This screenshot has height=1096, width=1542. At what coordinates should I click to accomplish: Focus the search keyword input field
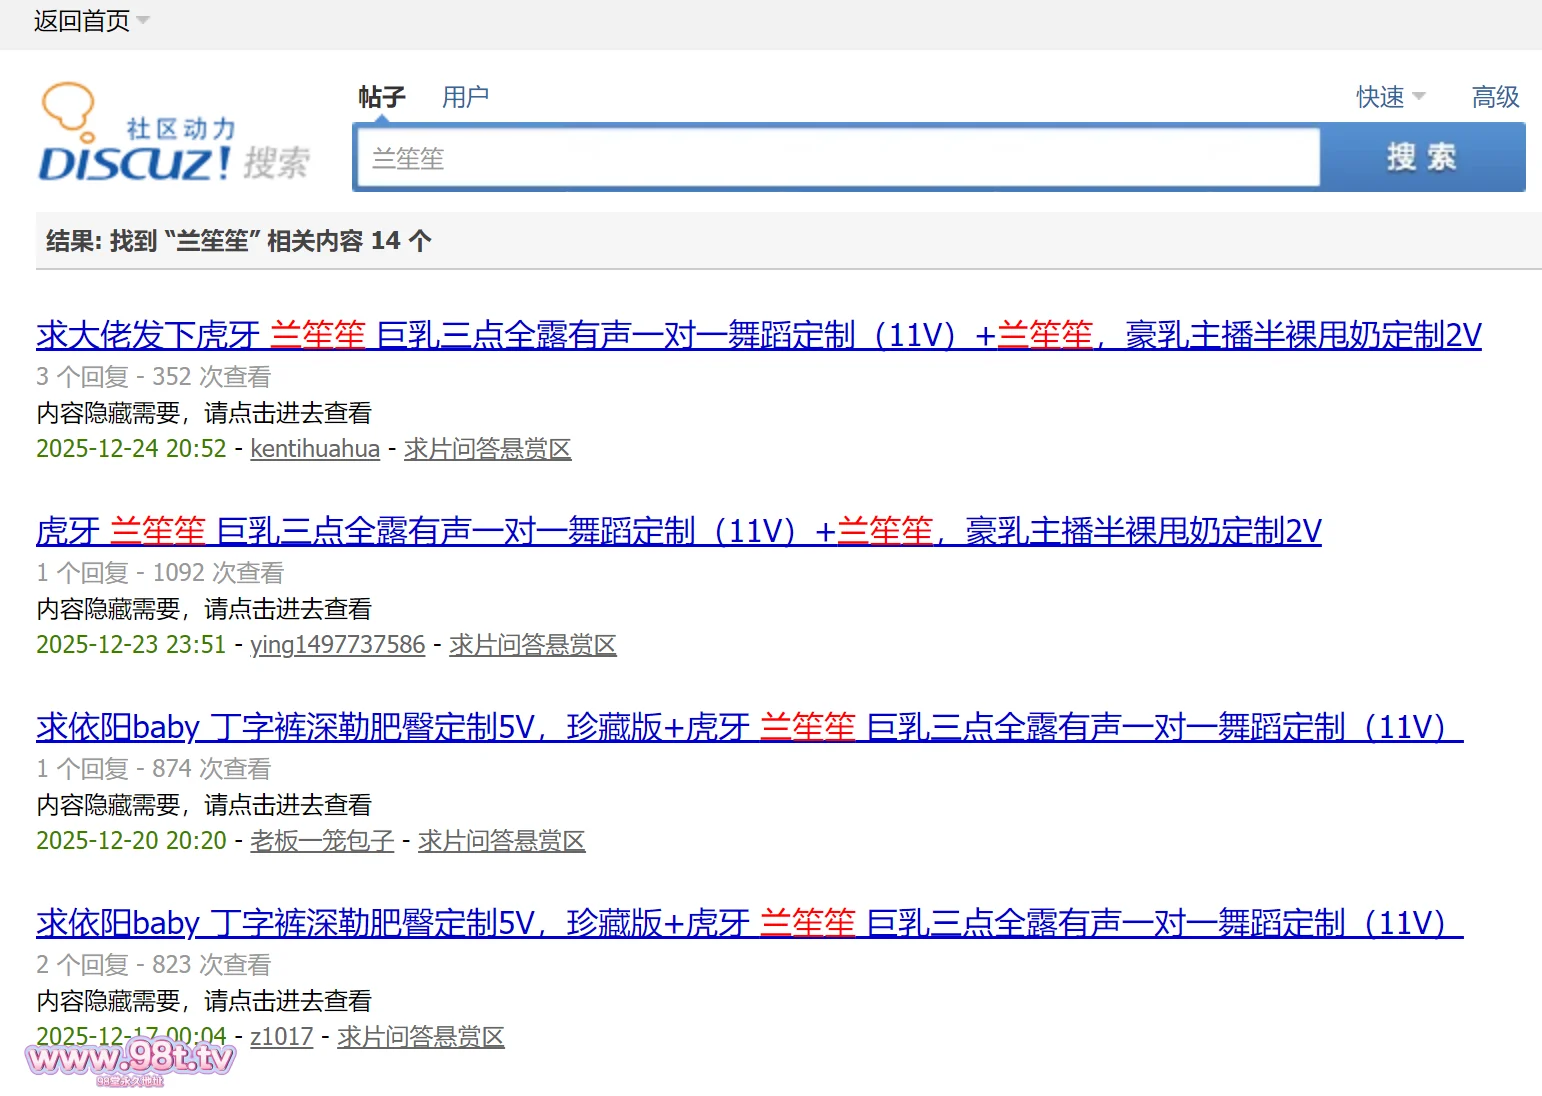coord(836,158)
